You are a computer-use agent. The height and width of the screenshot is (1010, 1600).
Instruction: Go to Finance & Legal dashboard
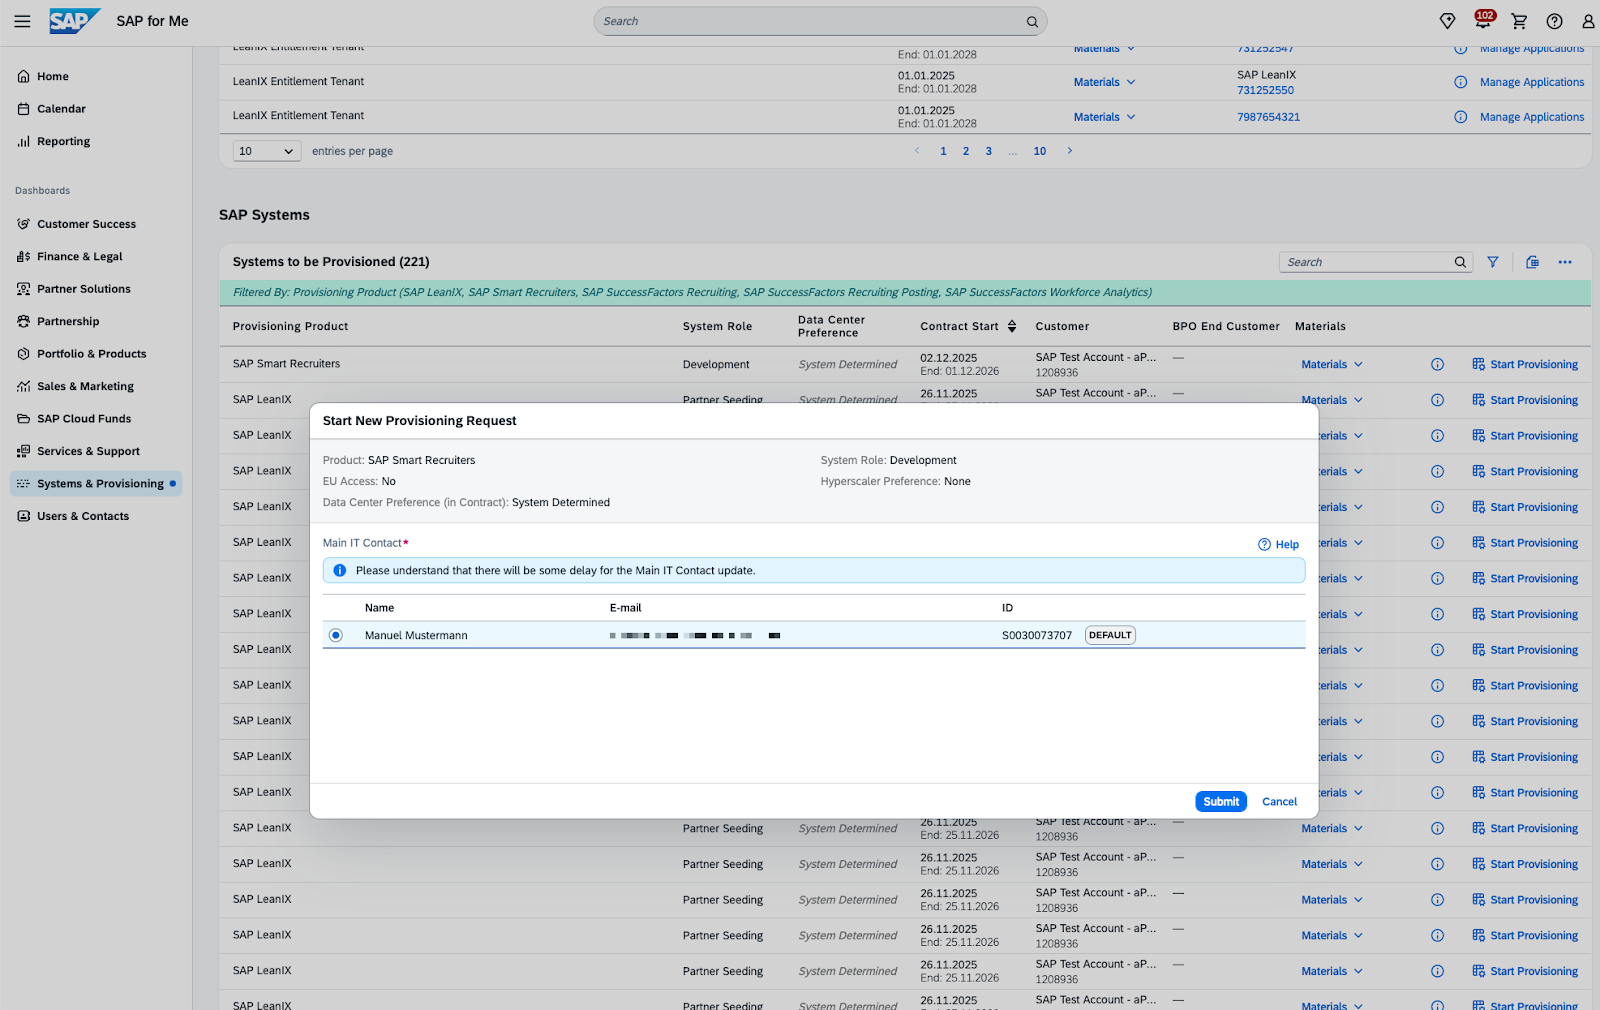(x=79, y=257)
